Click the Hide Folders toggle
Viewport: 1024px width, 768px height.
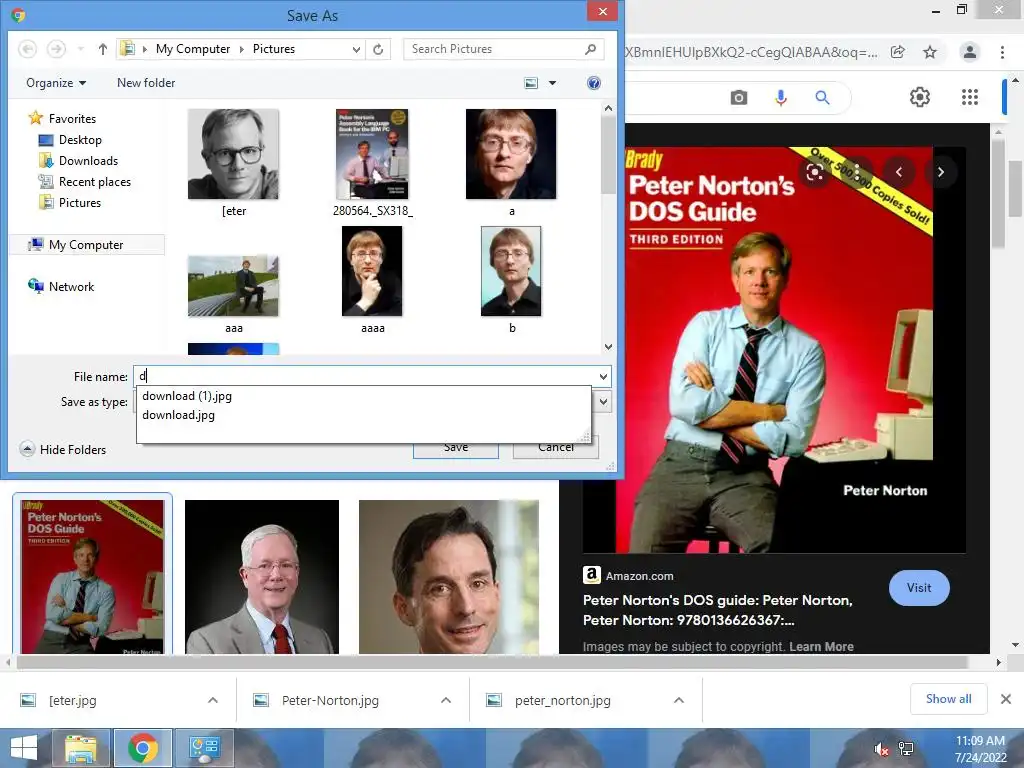coord(63,449)
